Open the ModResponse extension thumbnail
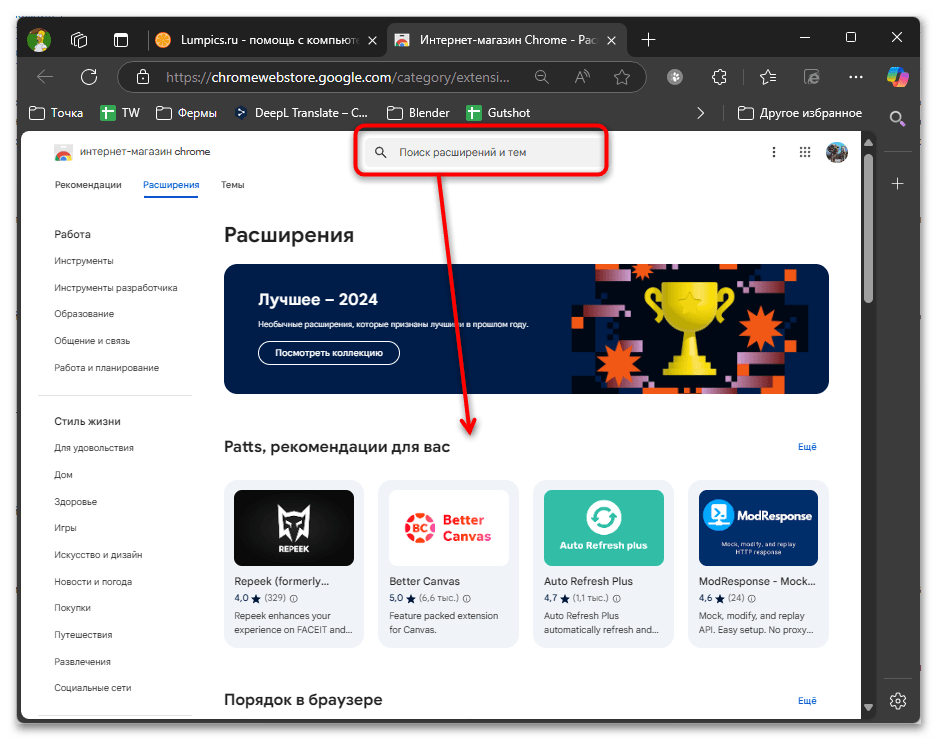 tap(758, 528)
